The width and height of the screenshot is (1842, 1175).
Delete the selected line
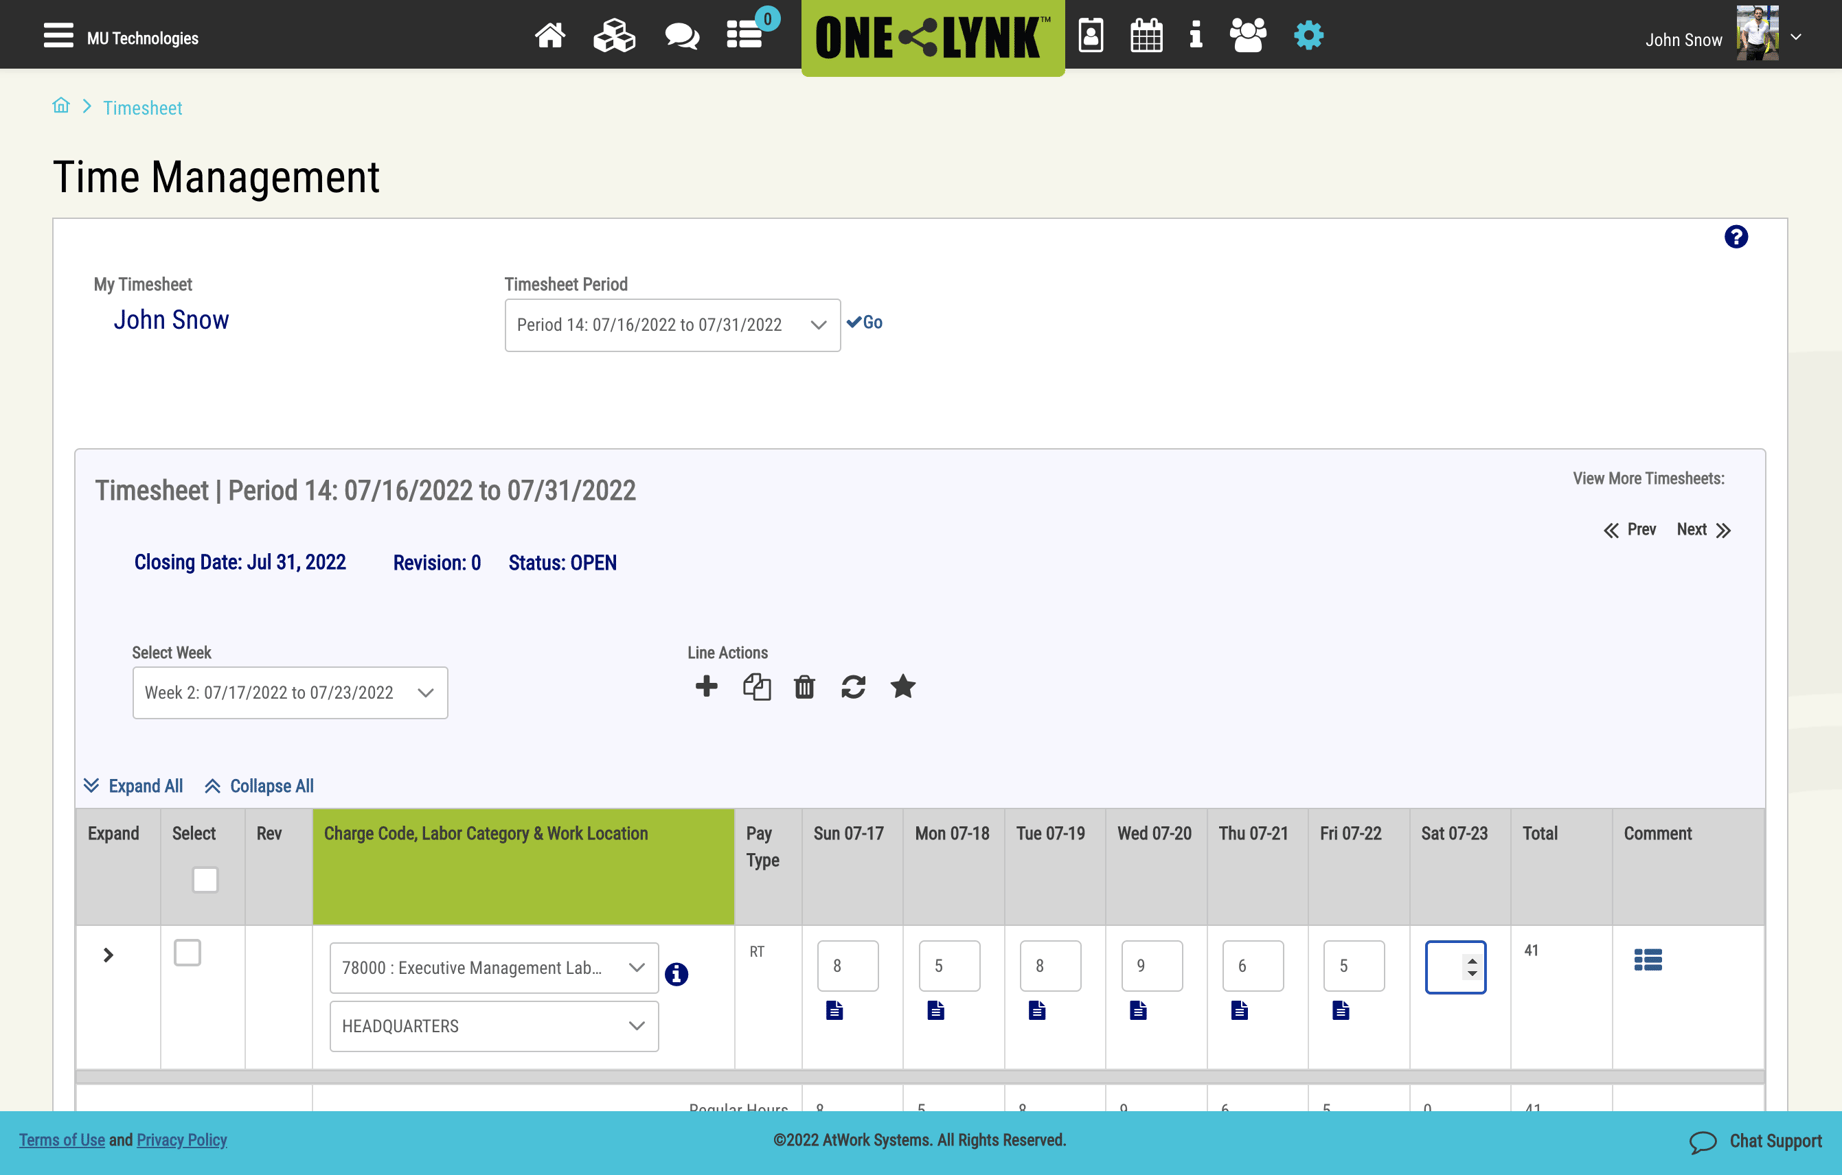click(x=804, y=687)
